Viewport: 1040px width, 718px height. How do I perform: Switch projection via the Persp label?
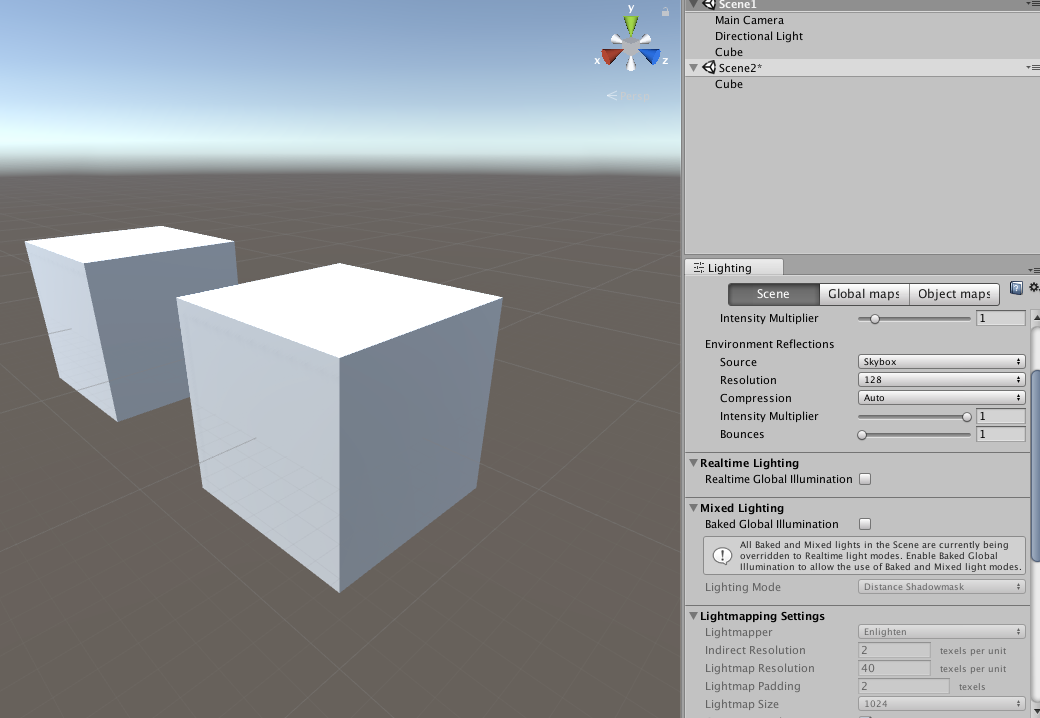pos(635,96)
